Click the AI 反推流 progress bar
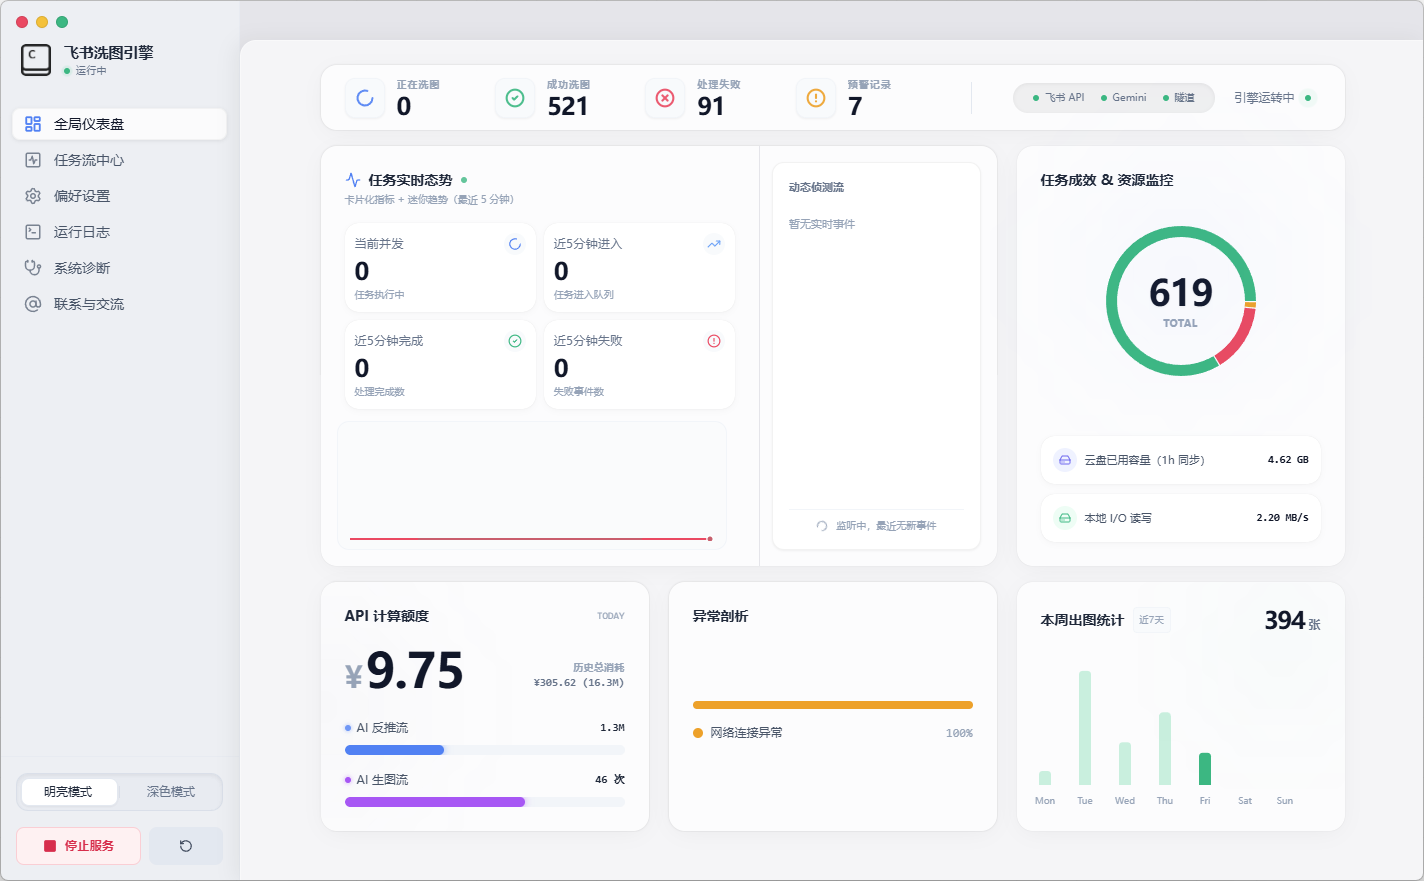Screen dimensions: 1424x881 484,750
